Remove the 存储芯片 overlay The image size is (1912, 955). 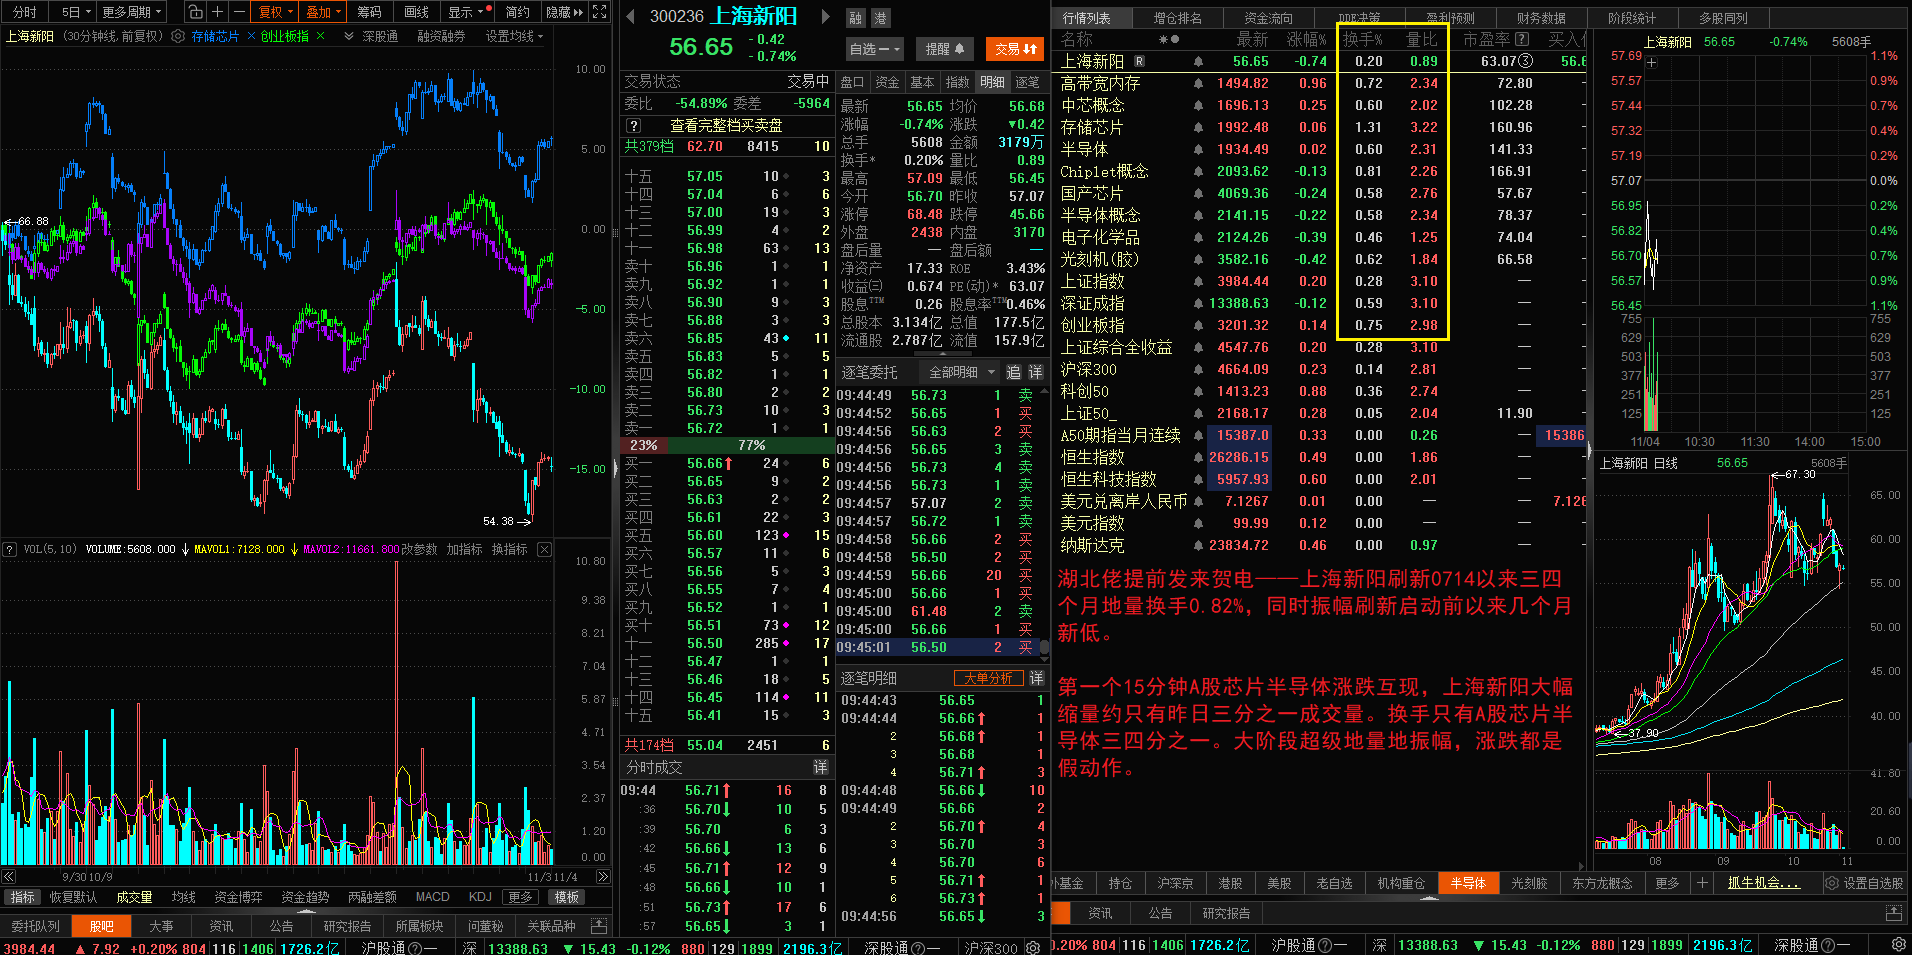[x=251, y=36]
